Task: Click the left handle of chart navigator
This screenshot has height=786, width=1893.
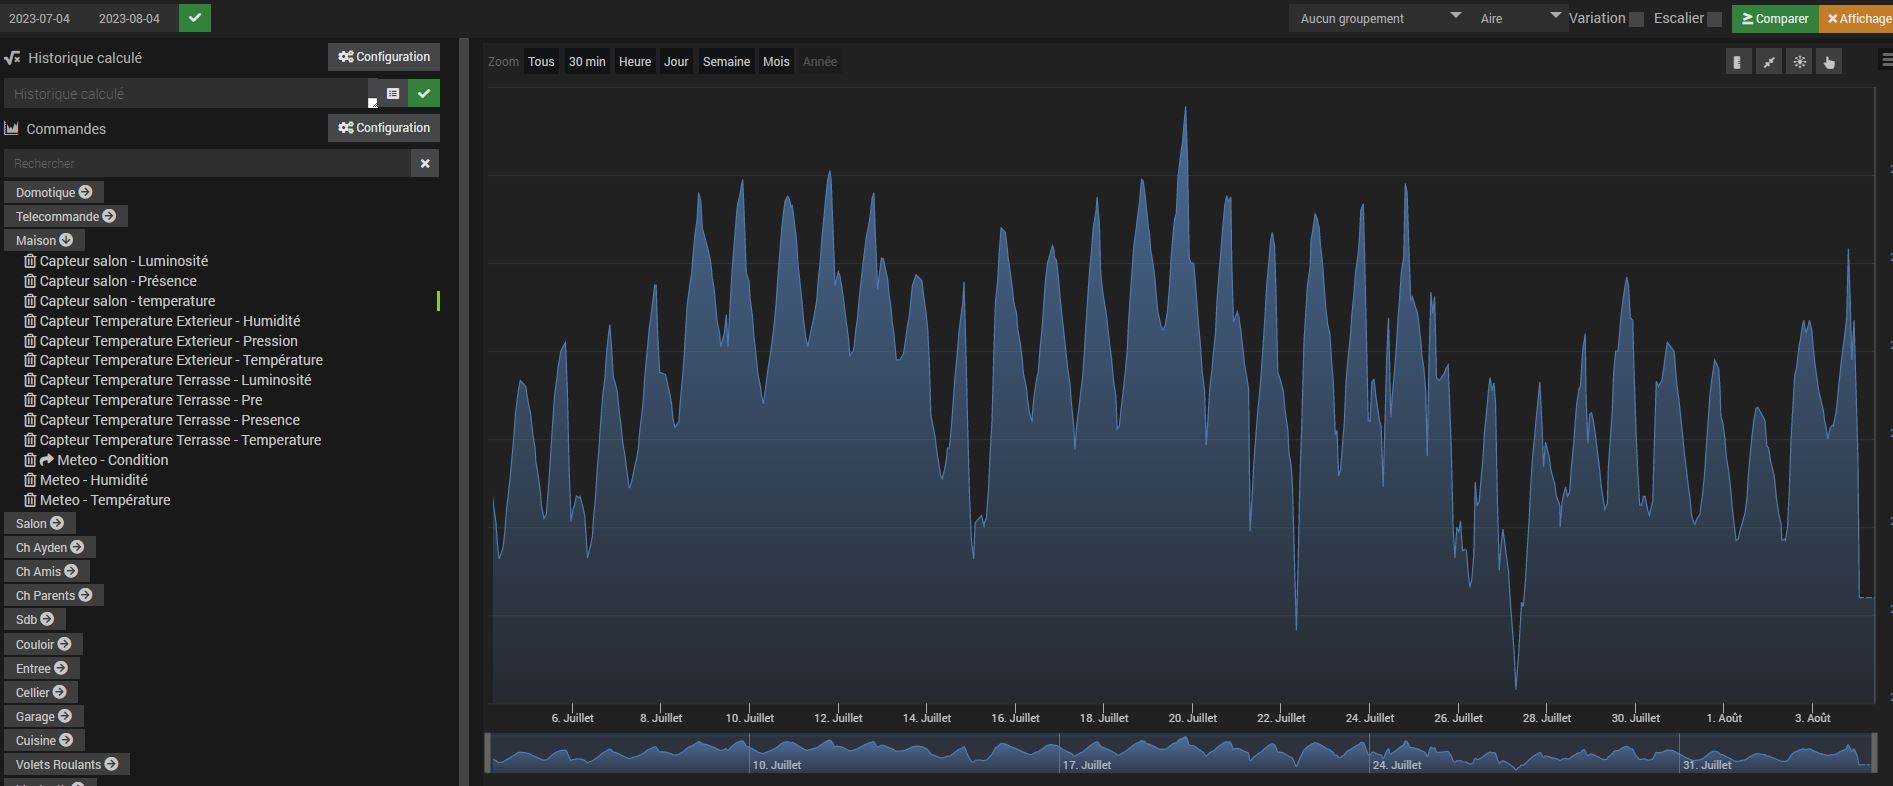Action: [488, 753]
